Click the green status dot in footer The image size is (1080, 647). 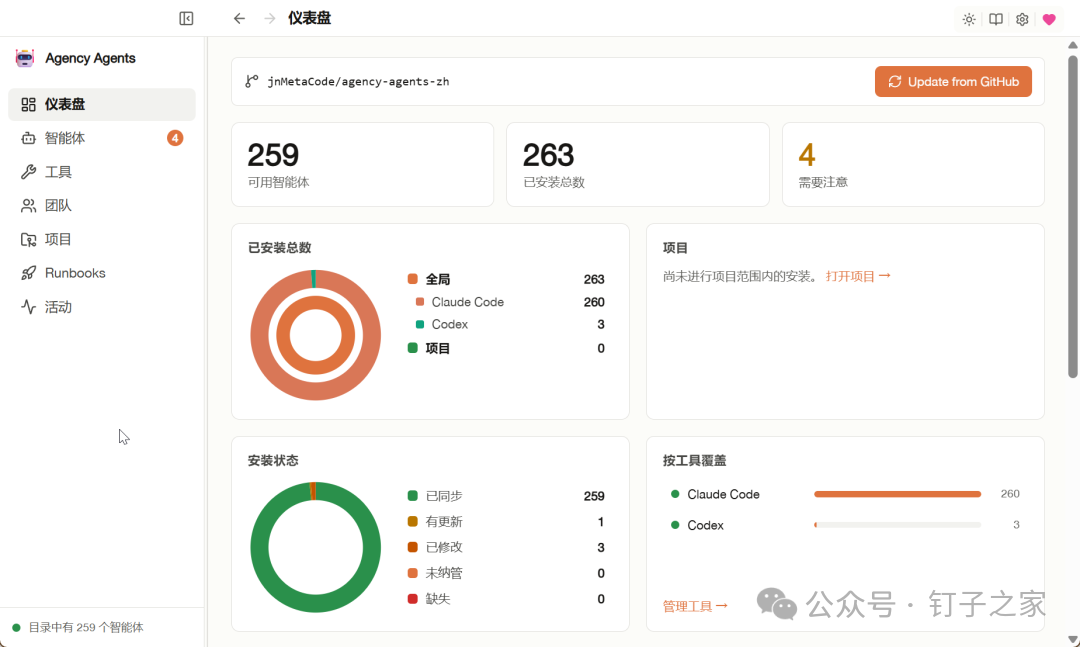click(x=17, y=628)
